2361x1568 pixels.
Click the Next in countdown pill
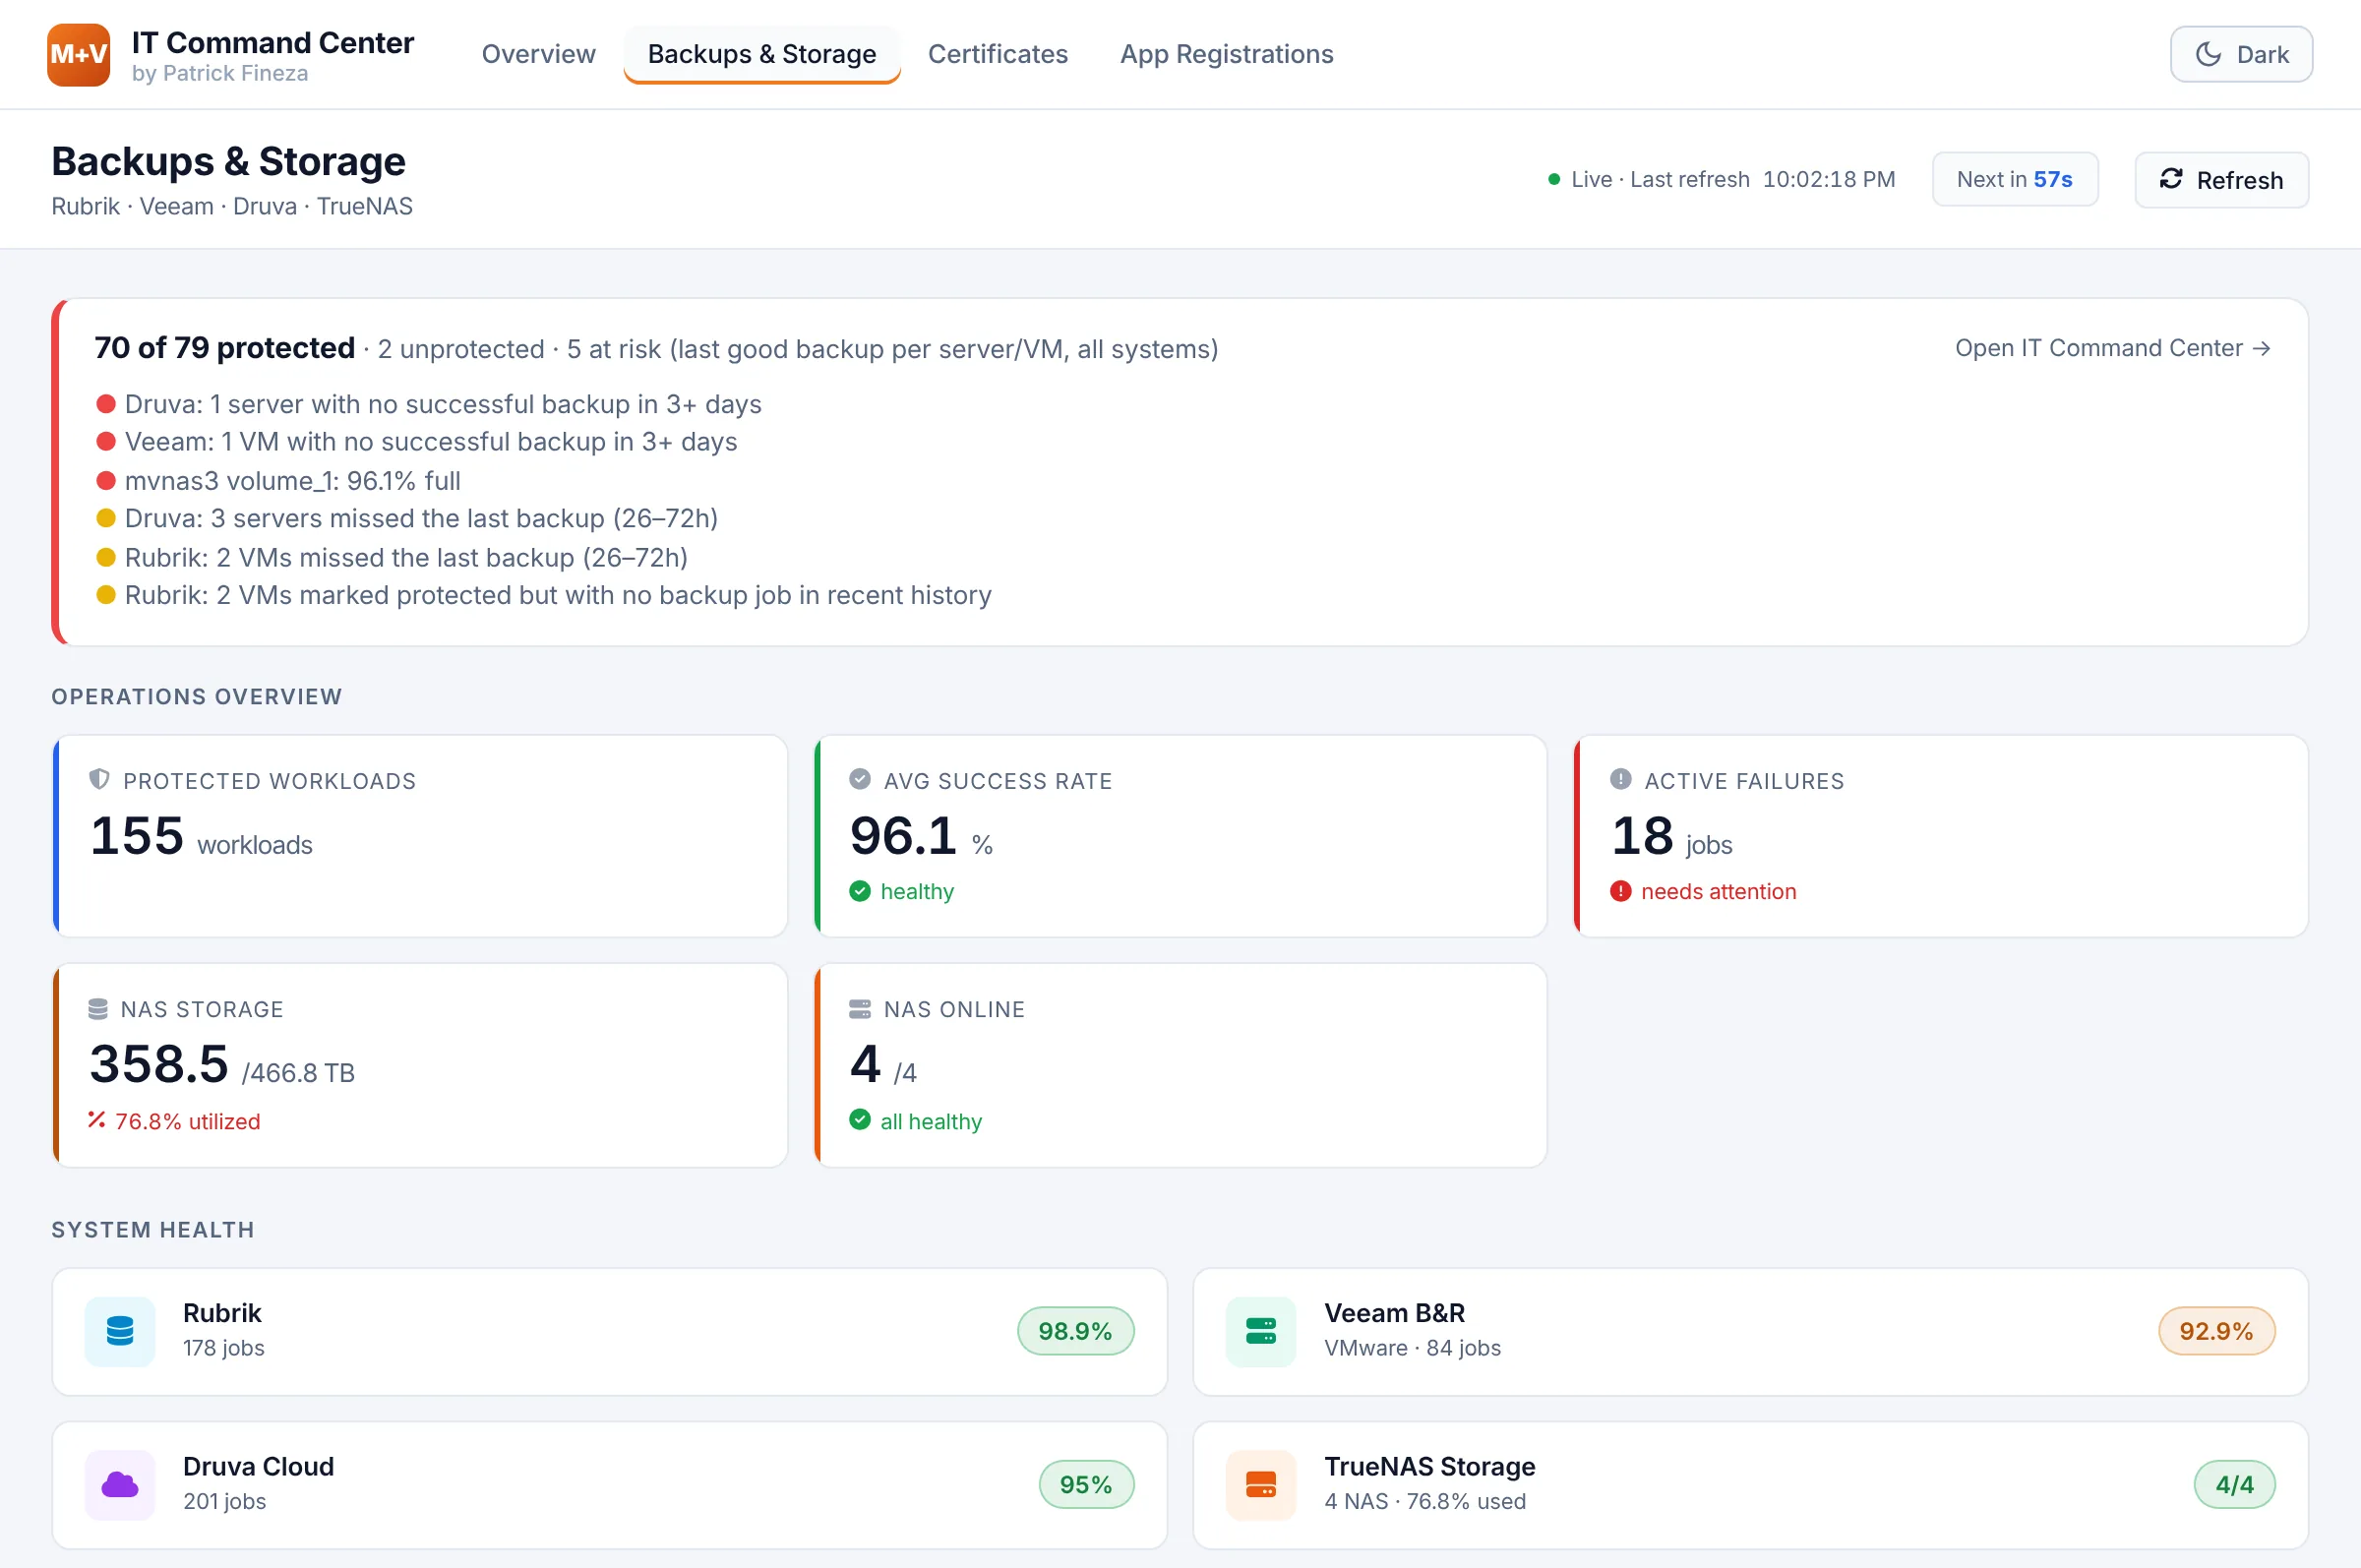pyautogui.click(x=2014, y=179)
